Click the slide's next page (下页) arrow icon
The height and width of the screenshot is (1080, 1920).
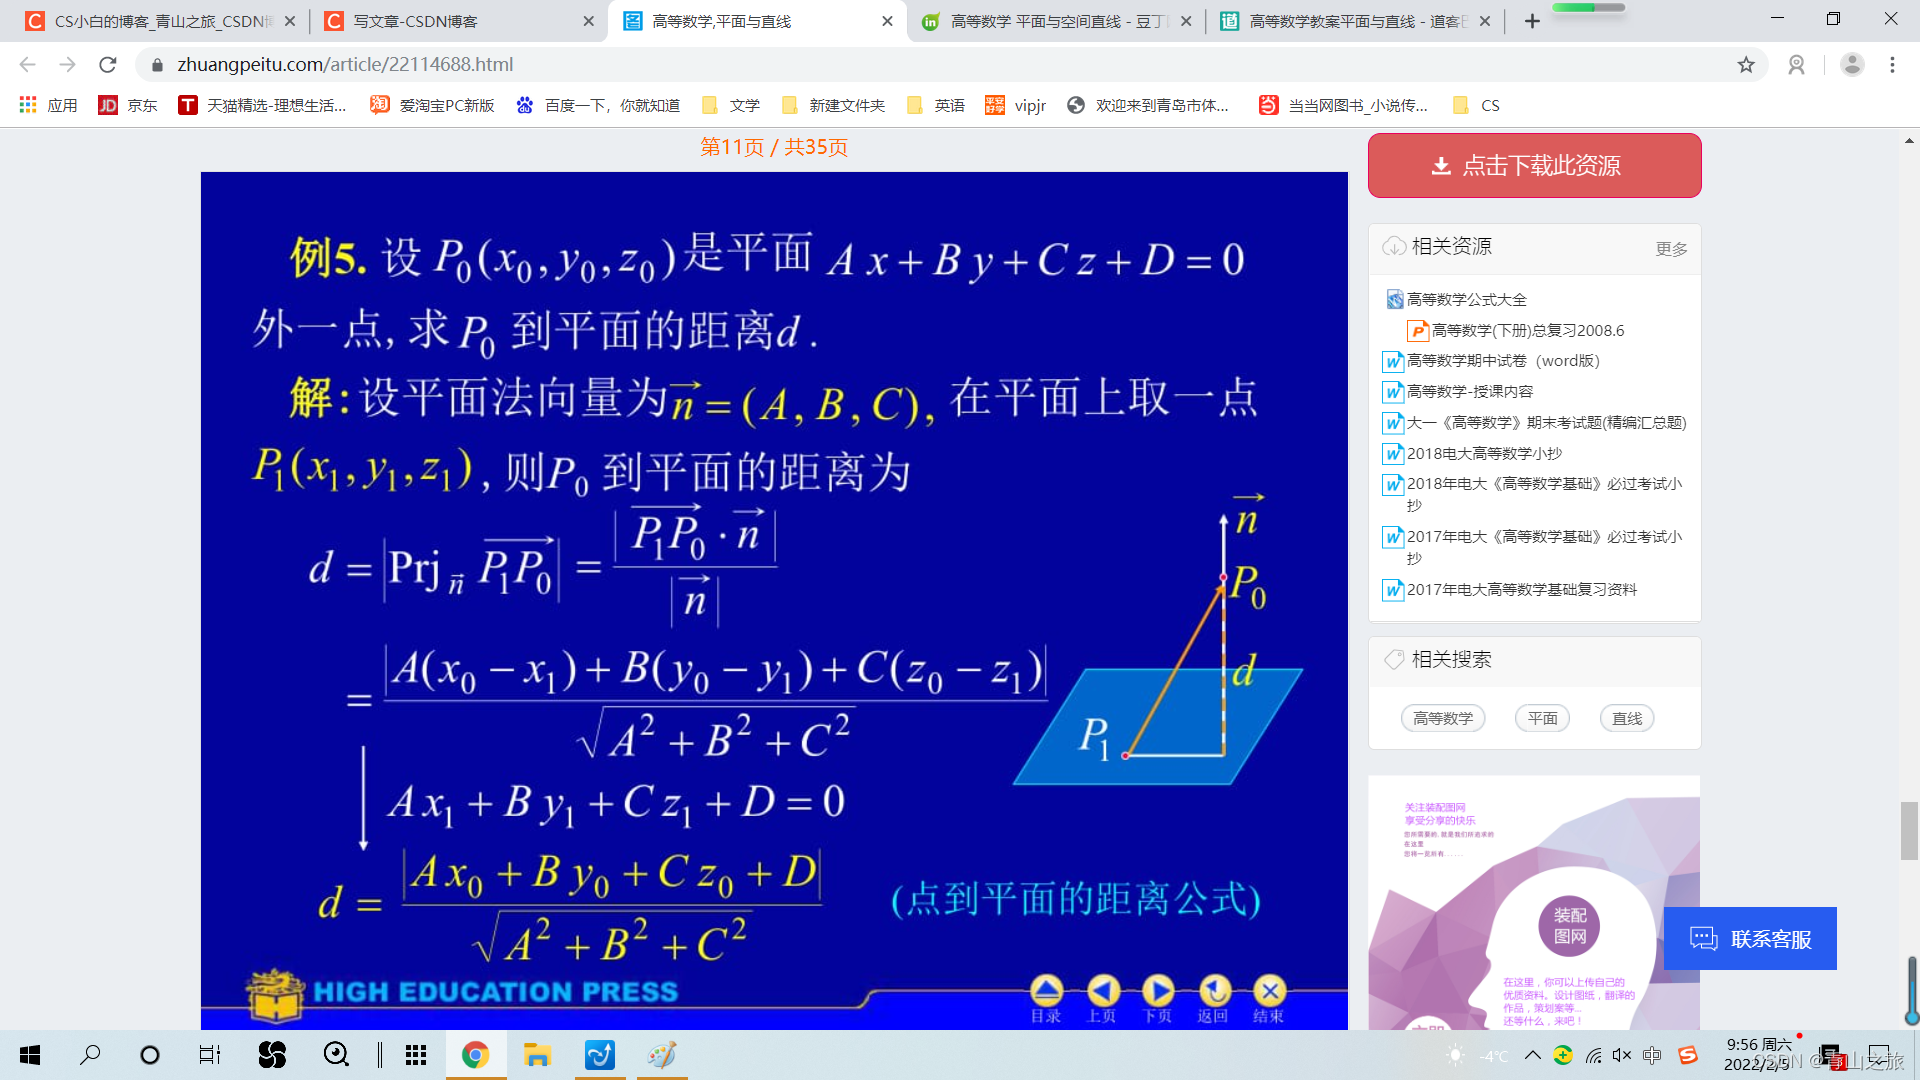tap(1158, 991)
